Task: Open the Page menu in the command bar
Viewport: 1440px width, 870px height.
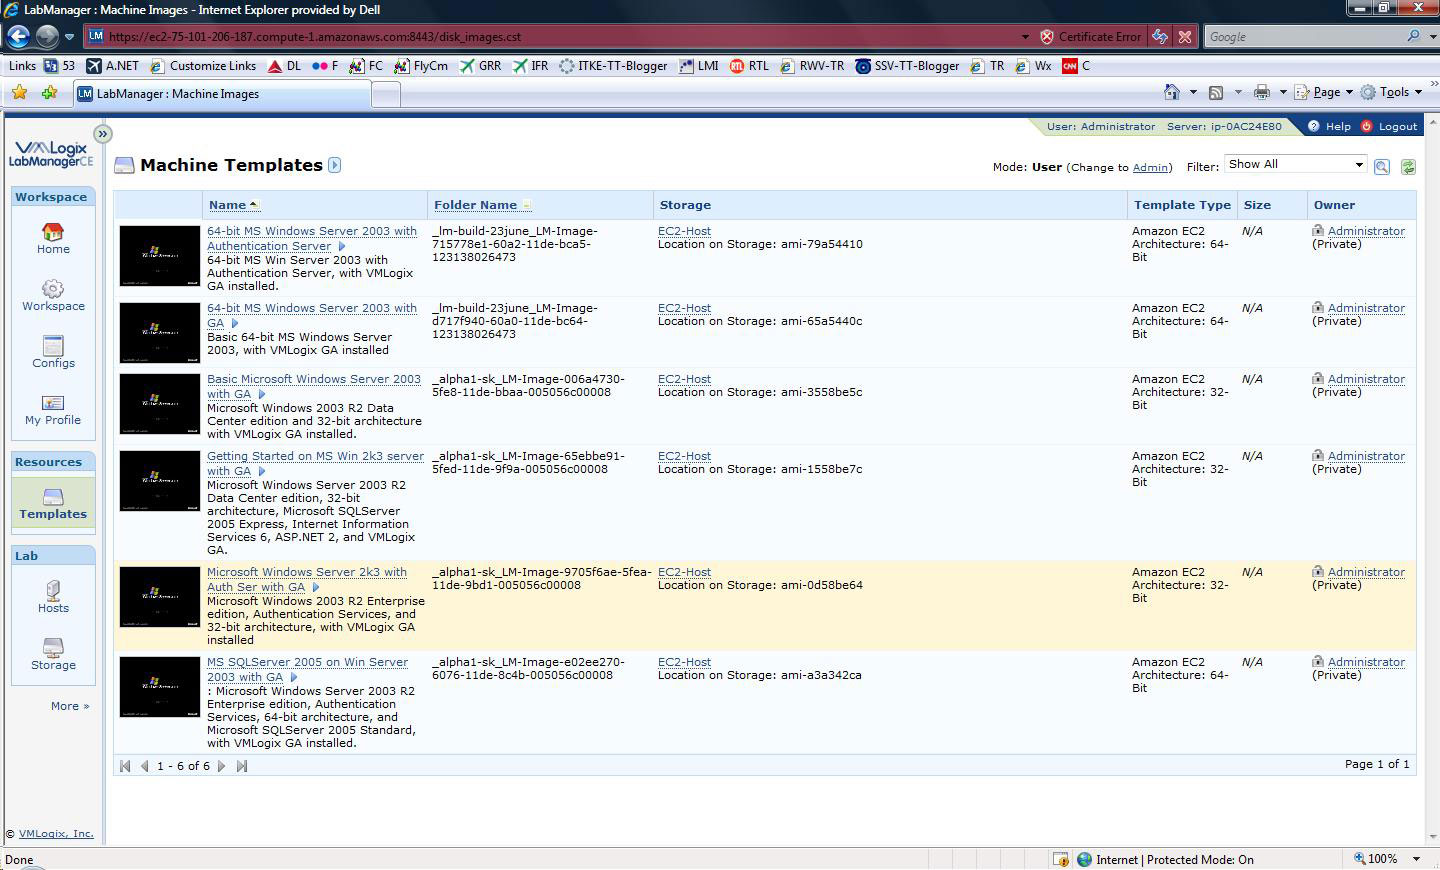Action: tap(1323, 92)
